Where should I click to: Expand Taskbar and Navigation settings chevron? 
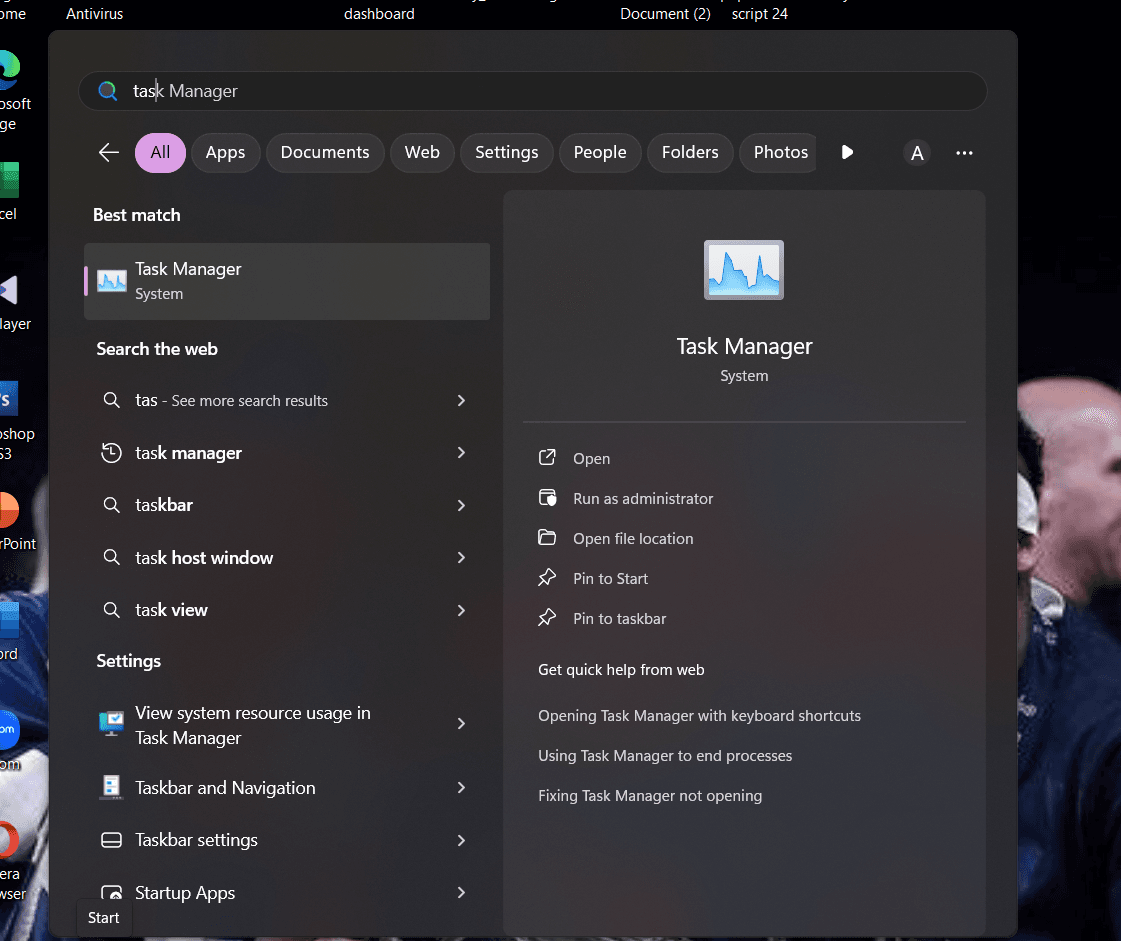pyautogui.click(x=461, y=788)
